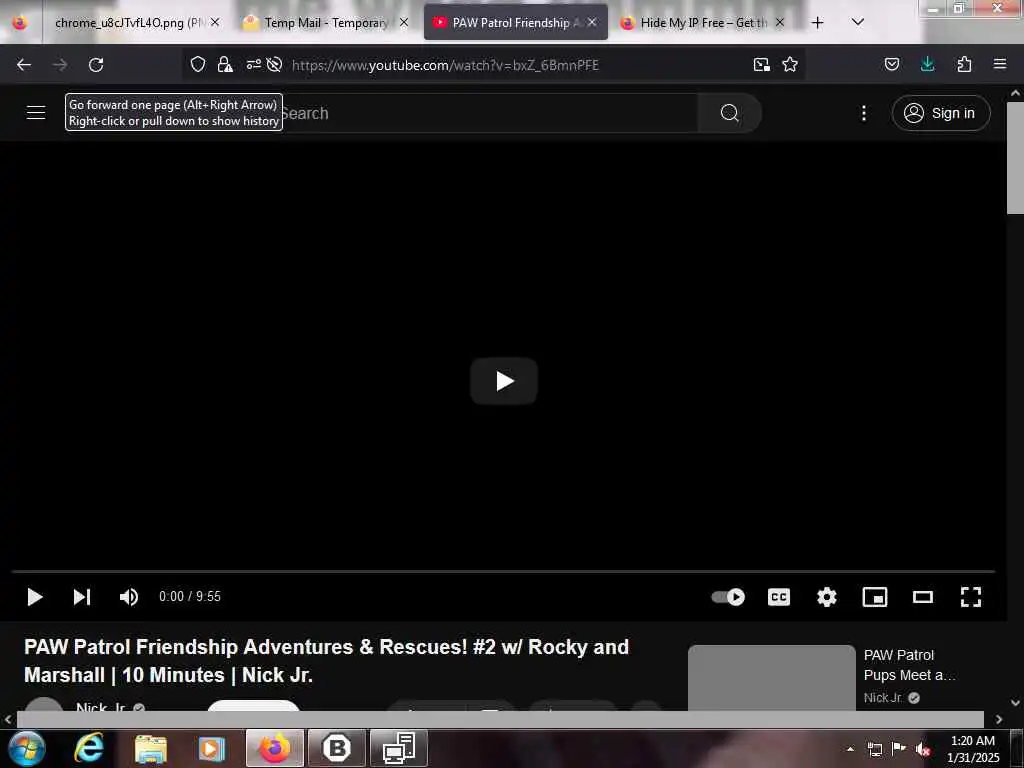Open the B application on taskbar
The image size is (1024, 768).
pos(337,748)
